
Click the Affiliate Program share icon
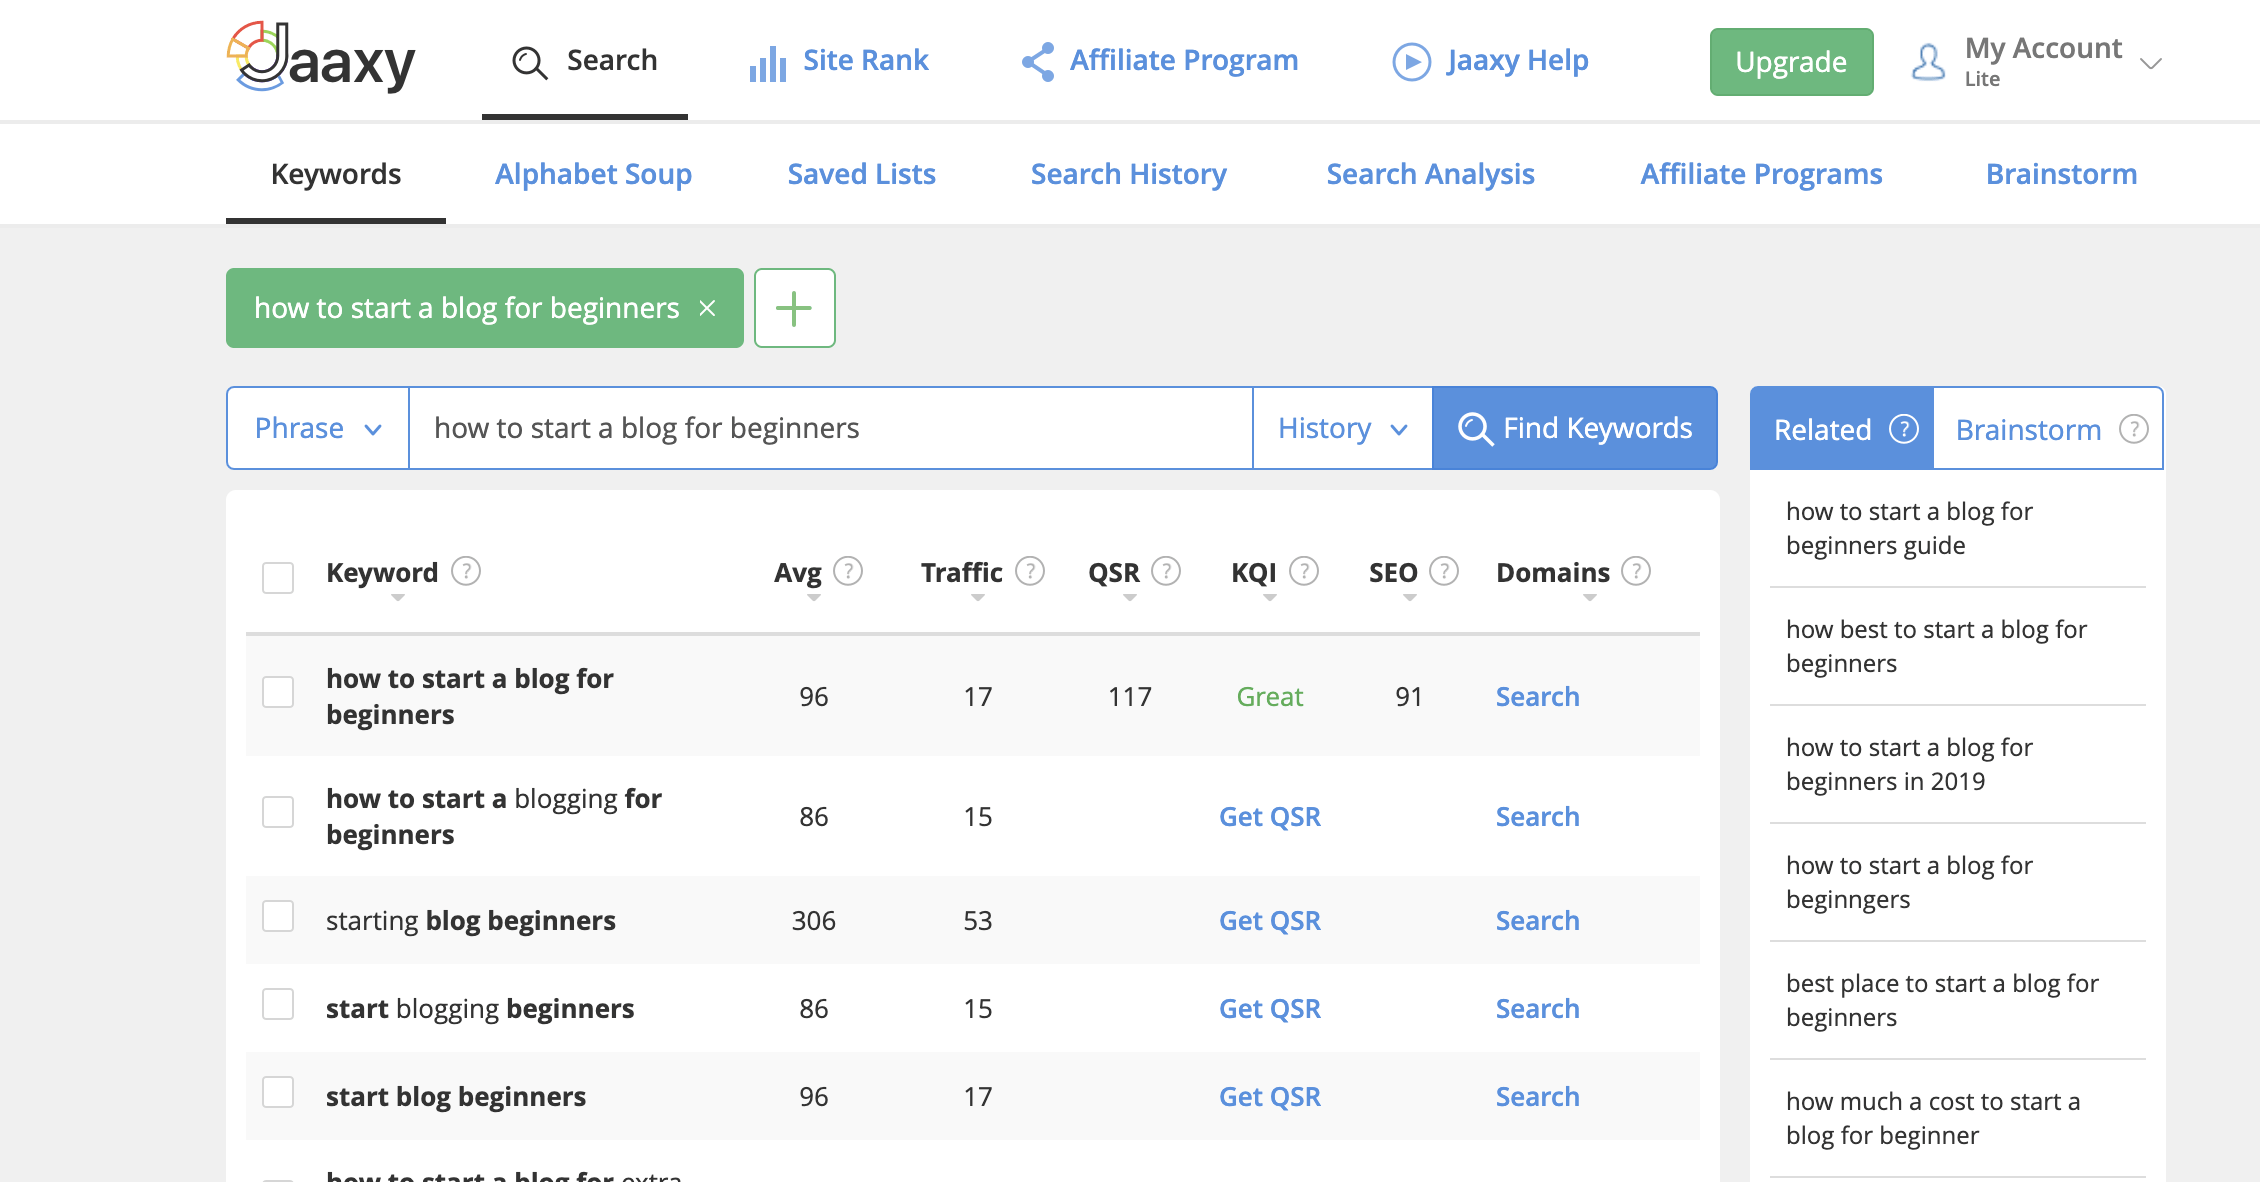click(x=1038, y=62)
